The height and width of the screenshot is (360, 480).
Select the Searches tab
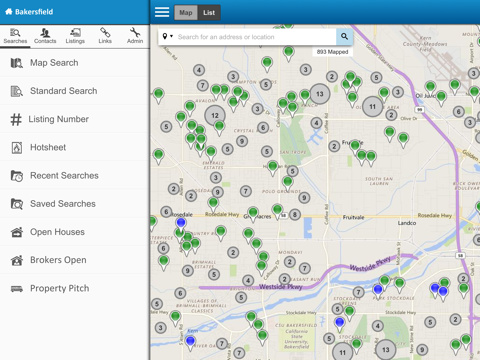pyautogui.click(x=15, y=36)
